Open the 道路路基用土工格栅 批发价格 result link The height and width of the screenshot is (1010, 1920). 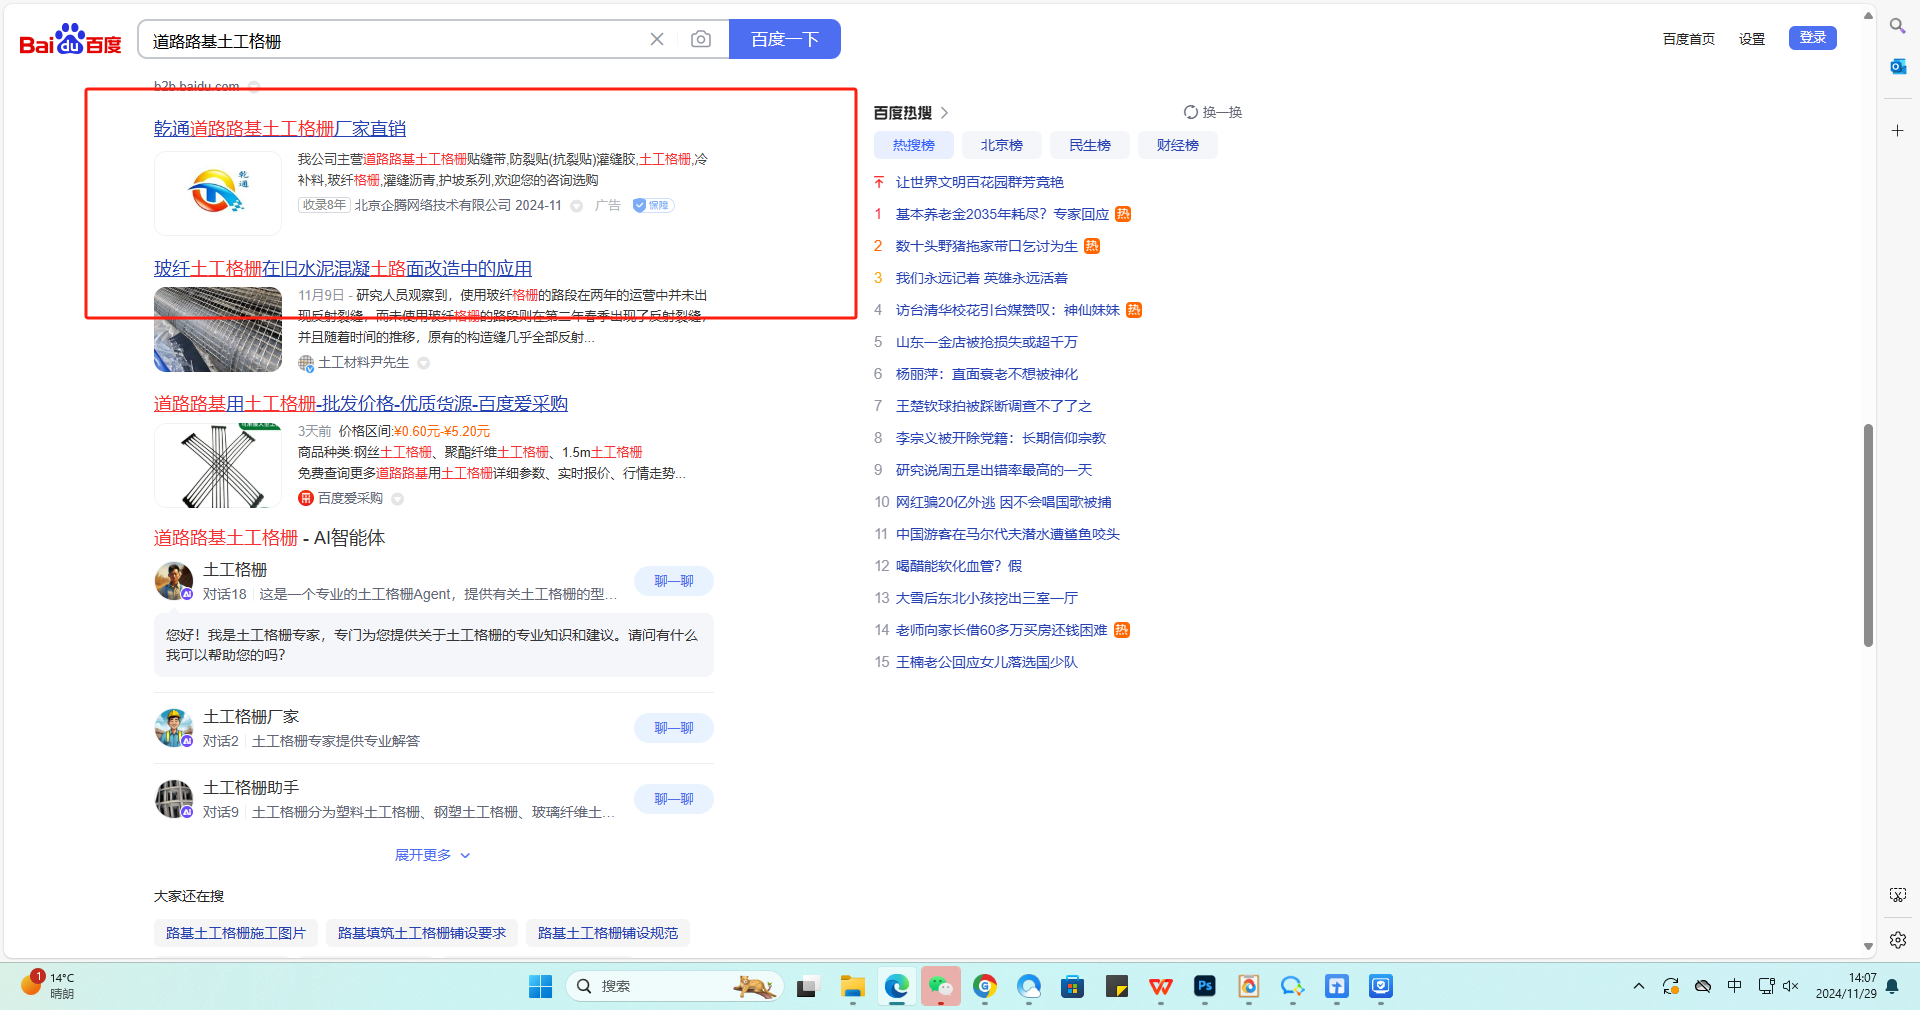(x=360, y=404)
